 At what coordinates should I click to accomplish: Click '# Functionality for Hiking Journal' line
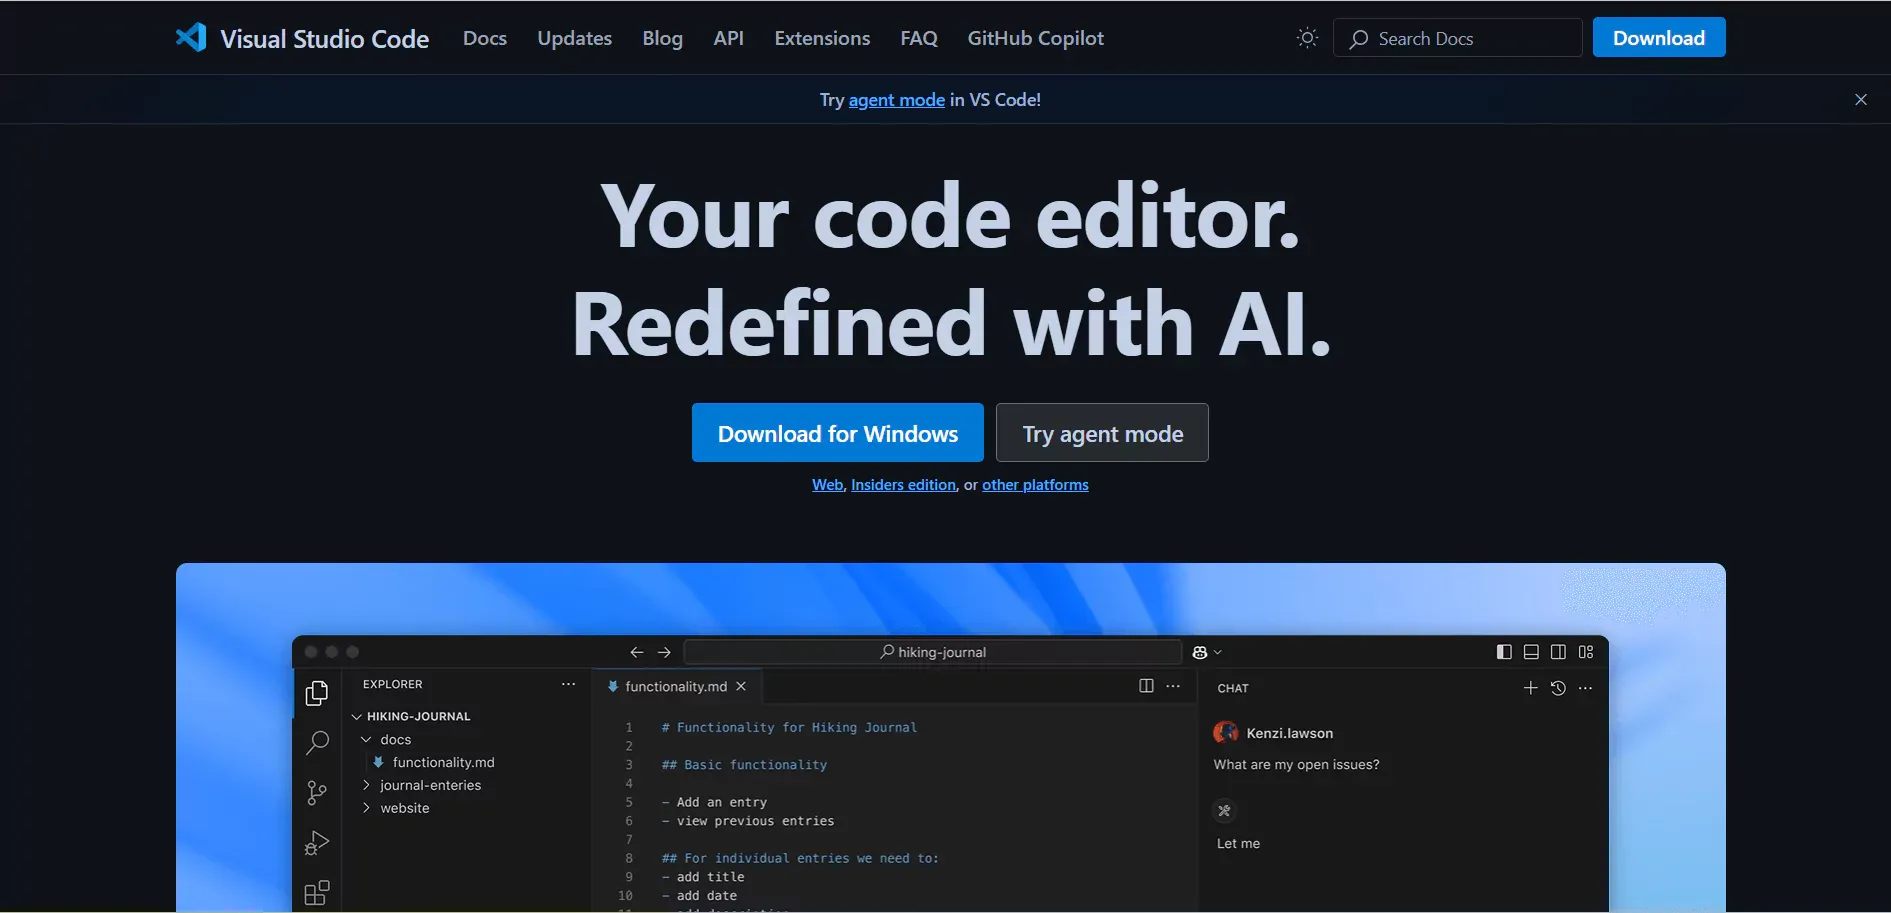pyautogui.click(x=789, y=727)
